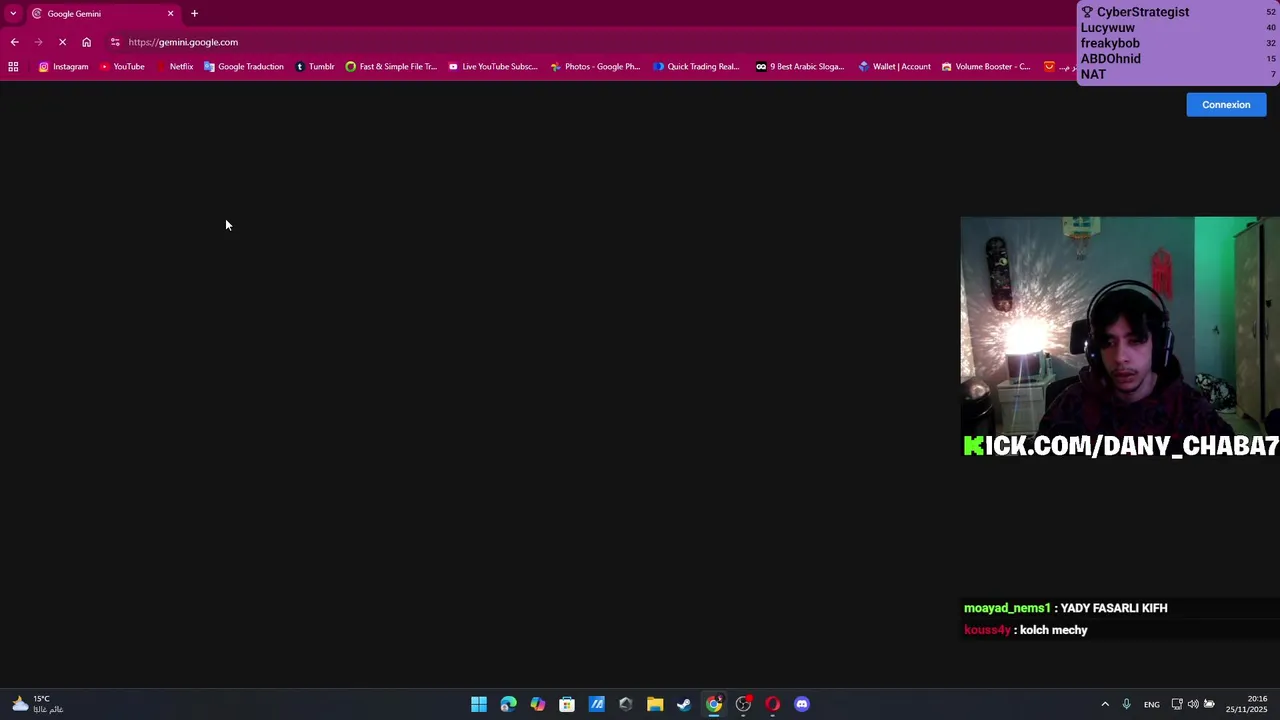The height and width of the screenshot is (720, 1280).
Task: Open the YouTube bookmark
Action: point(122,67)
